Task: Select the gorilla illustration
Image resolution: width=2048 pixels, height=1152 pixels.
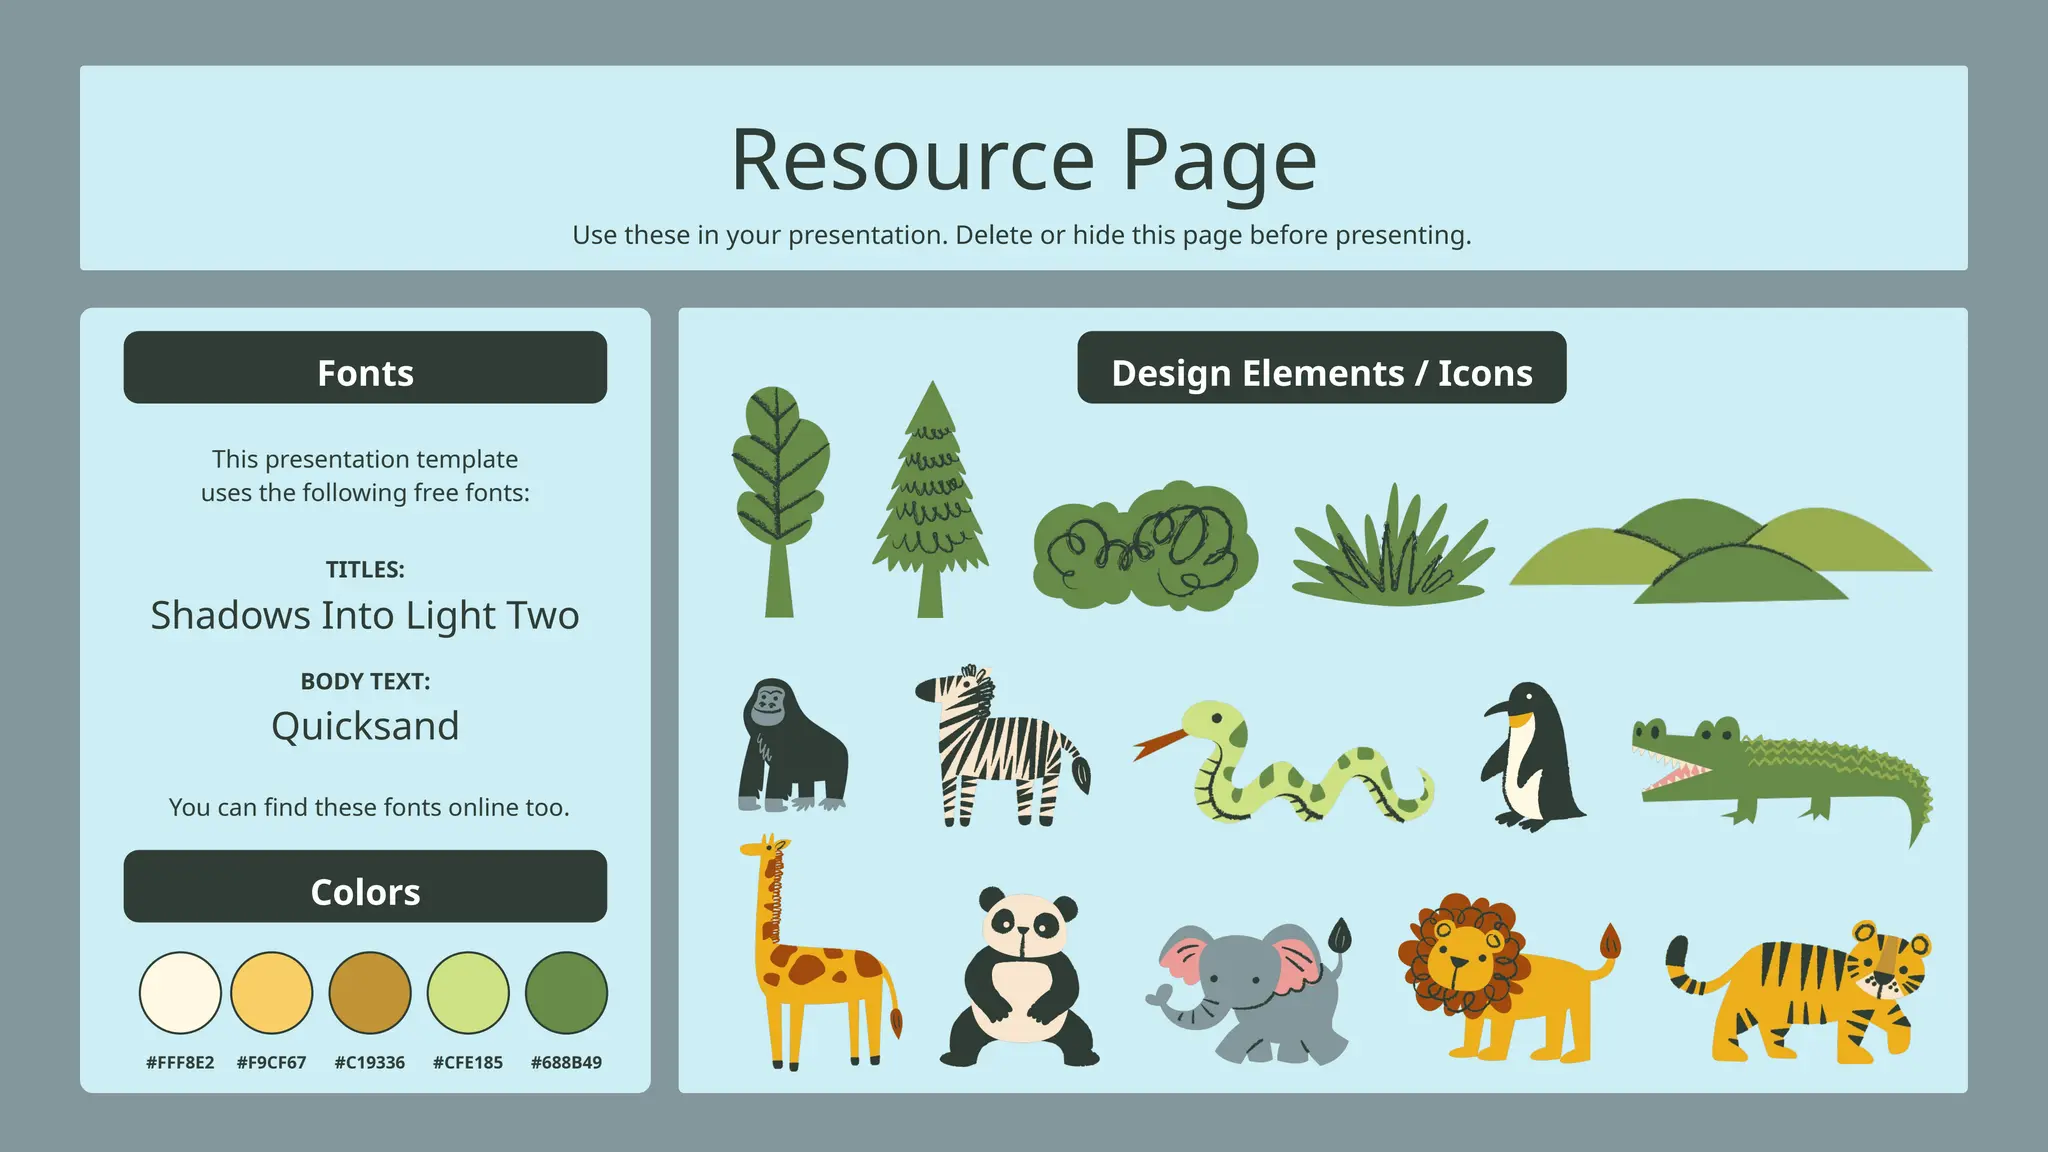Action: pos(794,744)
